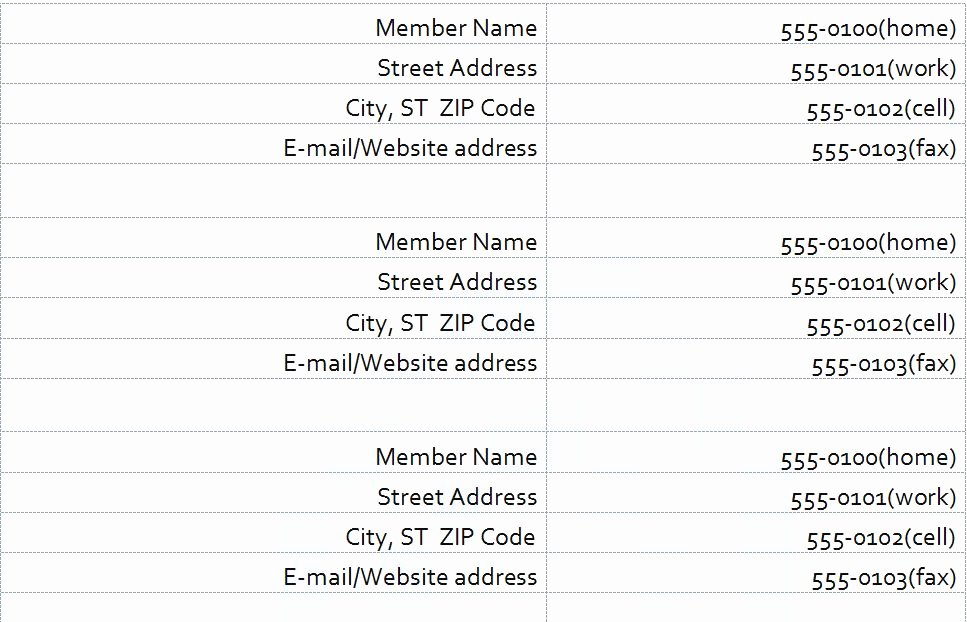Screen dimensions: 967x622
Task: Click City, ST ZIP Code in first block
Action: click(440, 108)
